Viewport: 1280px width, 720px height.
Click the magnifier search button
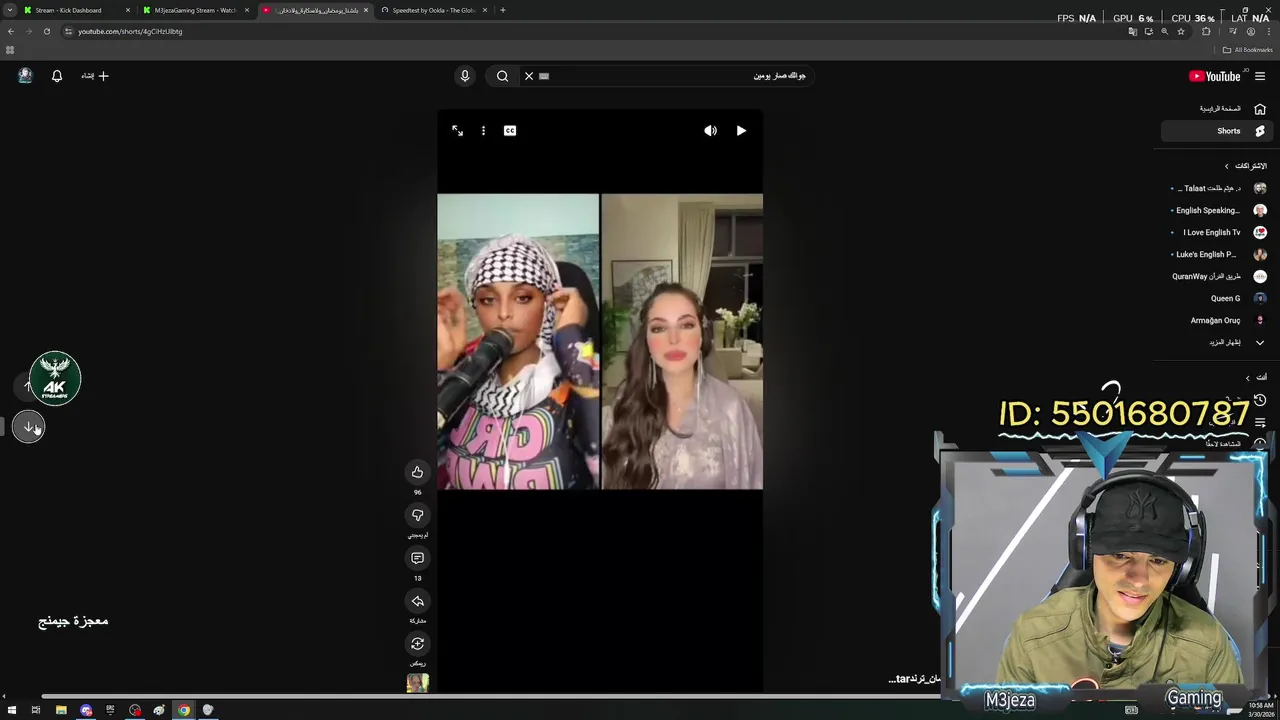point(502,76)
